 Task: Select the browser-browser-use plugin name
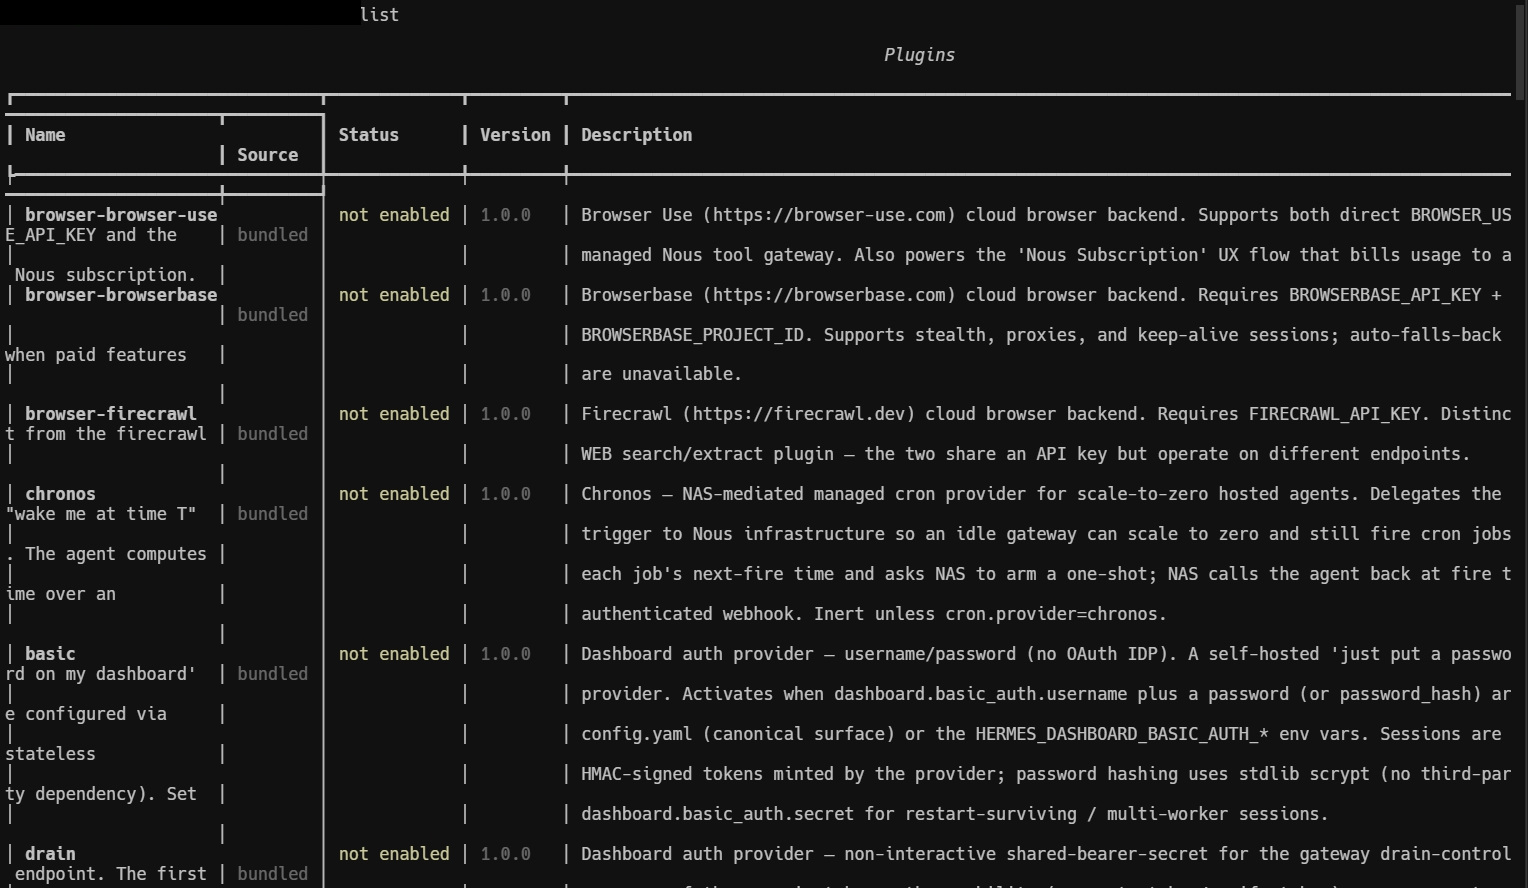click(x=121, y=215)
